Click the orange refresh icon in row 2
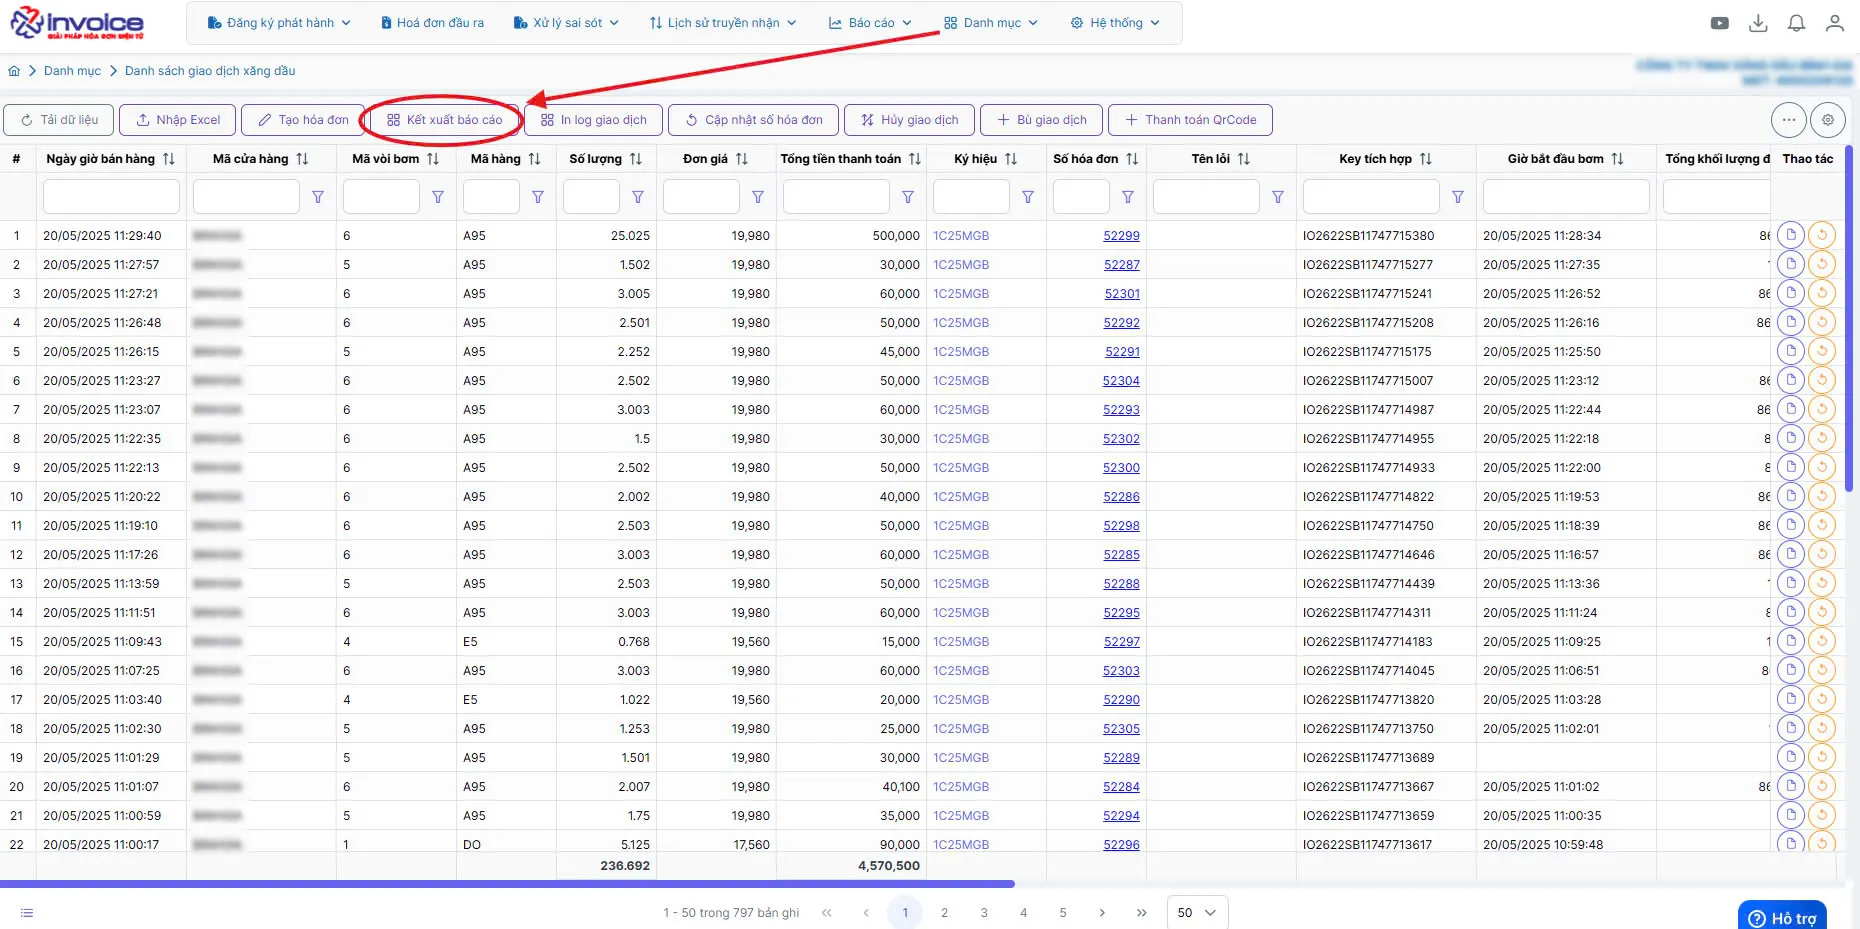Viewport: 1860px width, 929px height. point(1822,264)
